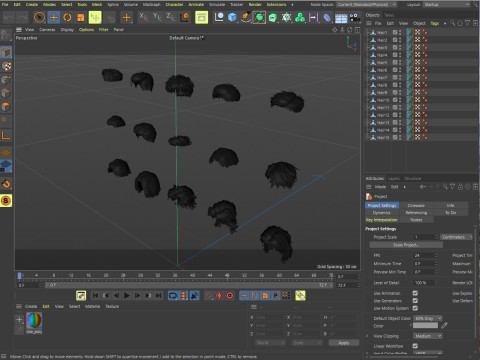
Task: Expand the View Clipping disclosure arrow
Action: click(367, 336)
